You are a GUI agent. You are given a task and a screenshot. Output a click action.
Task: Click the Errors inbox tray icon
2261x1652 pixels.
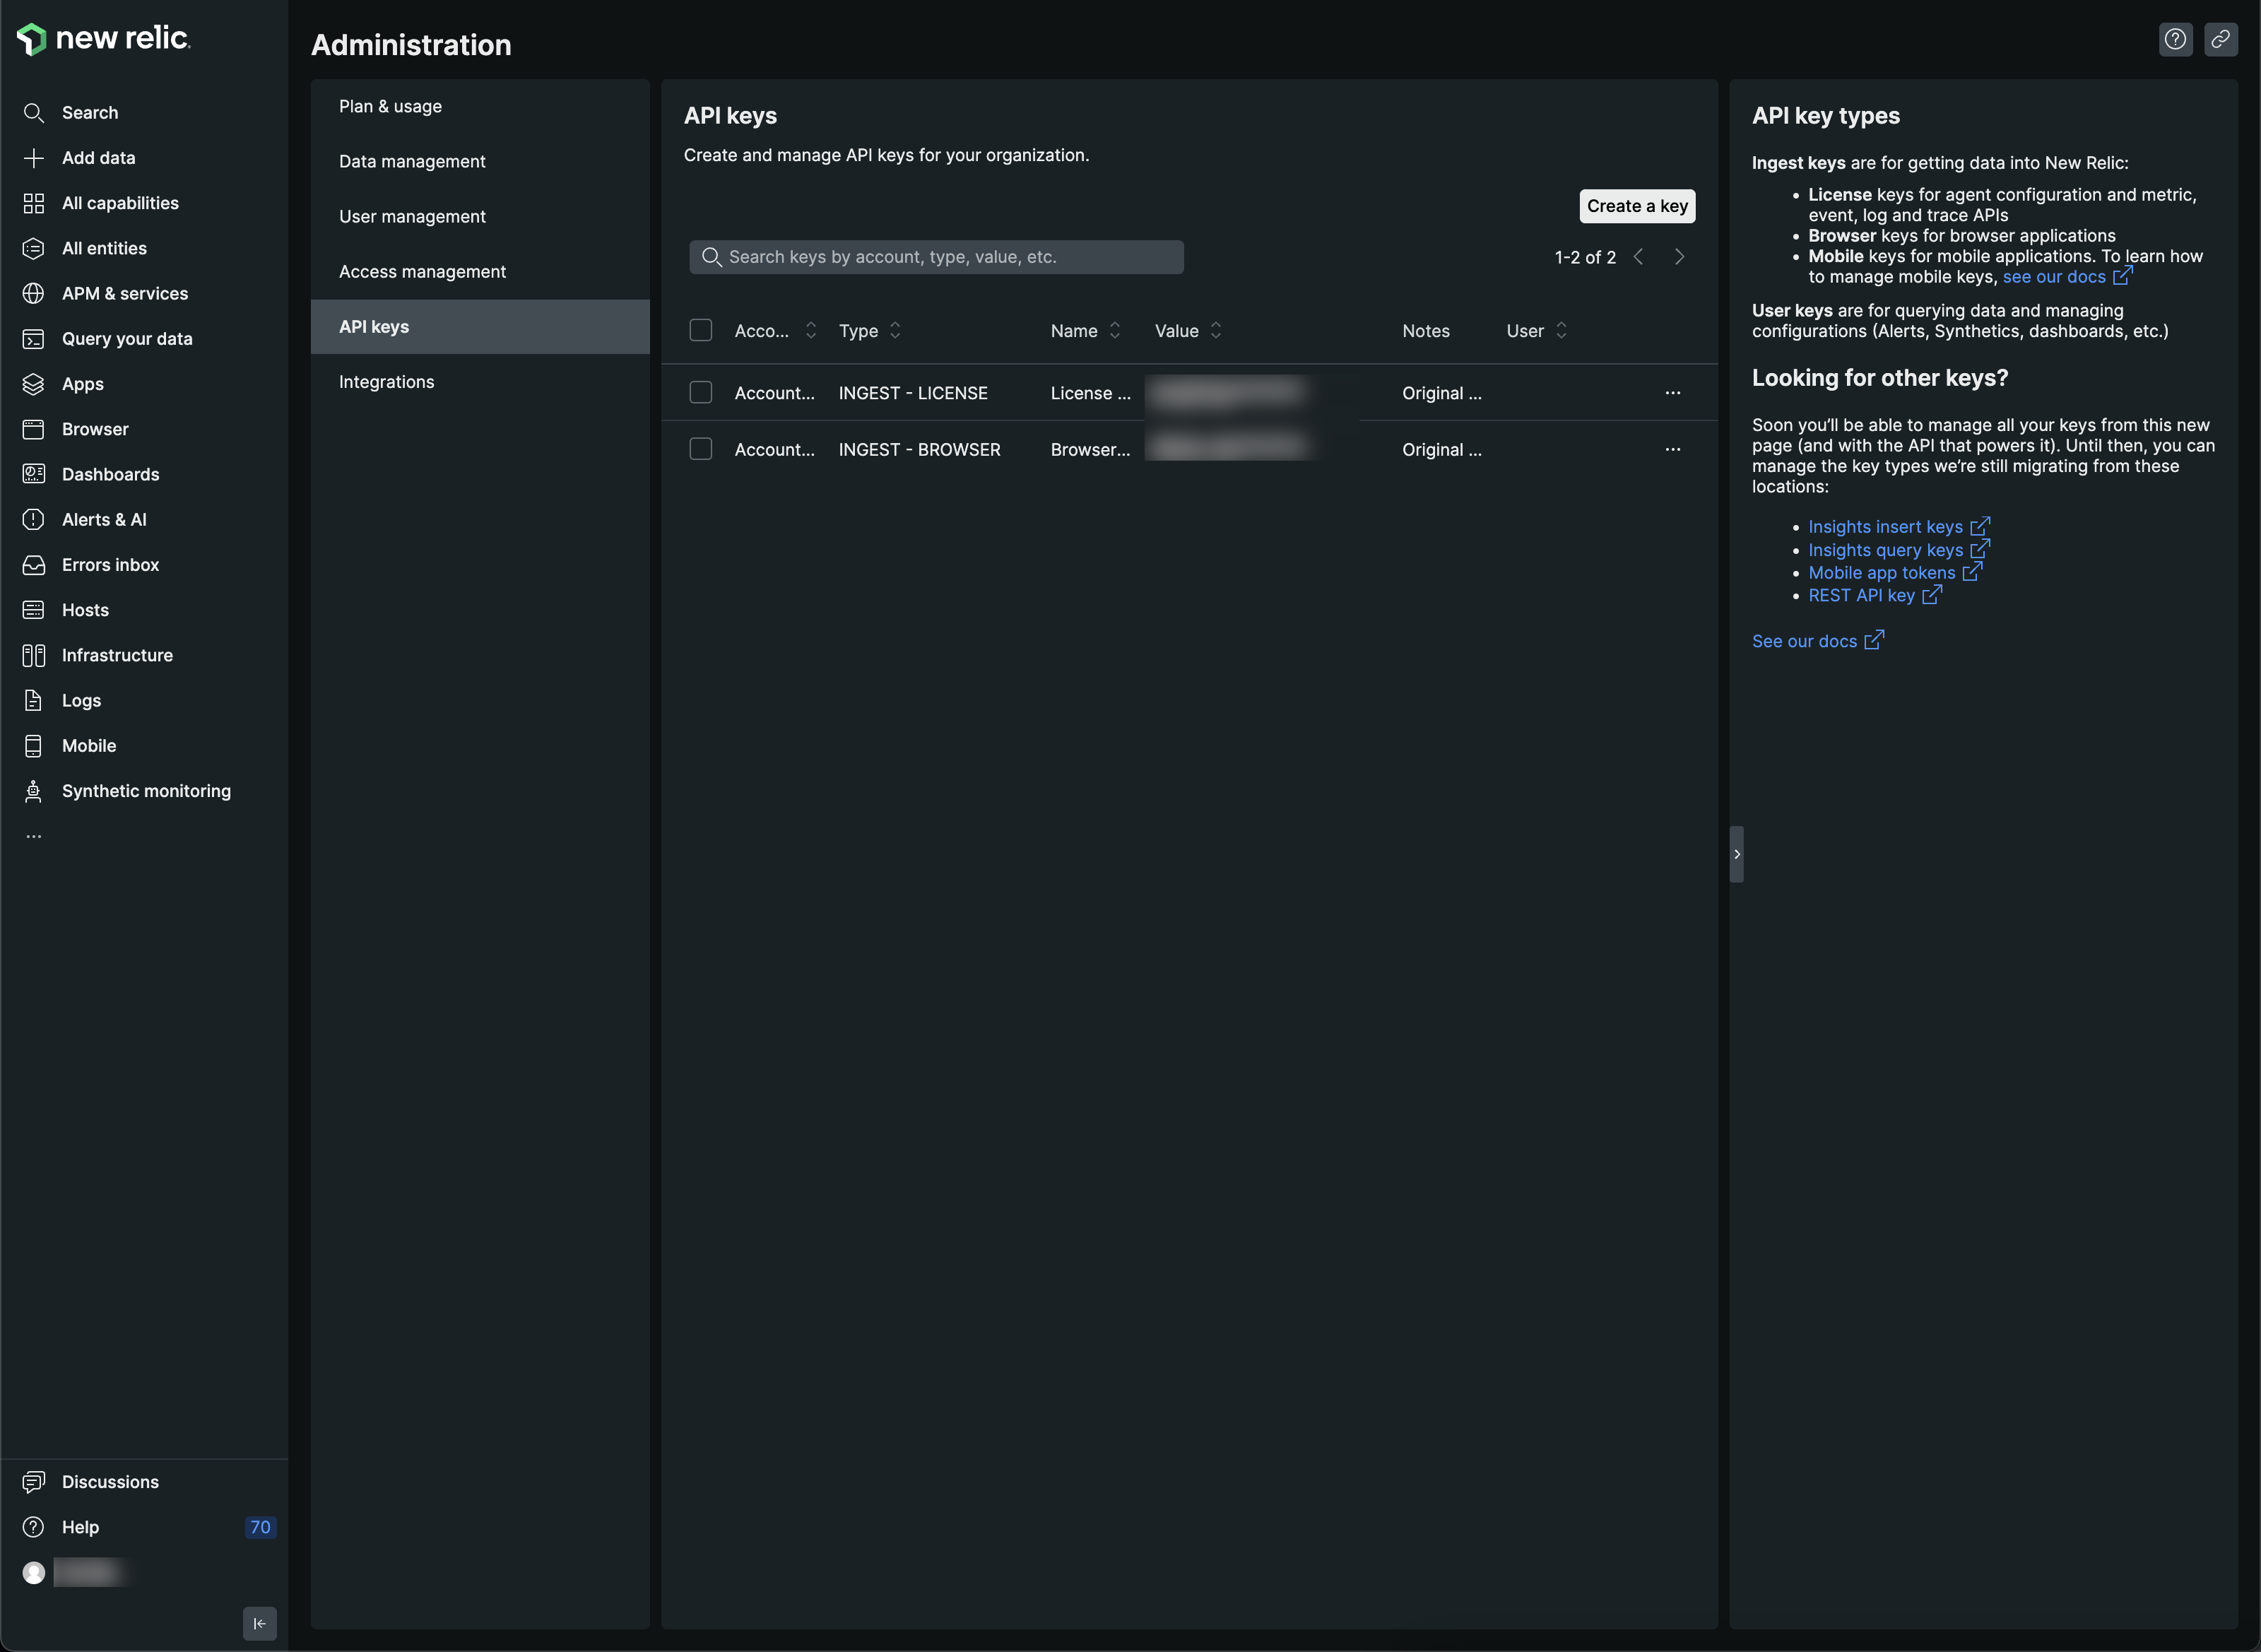tap(34, 565)
